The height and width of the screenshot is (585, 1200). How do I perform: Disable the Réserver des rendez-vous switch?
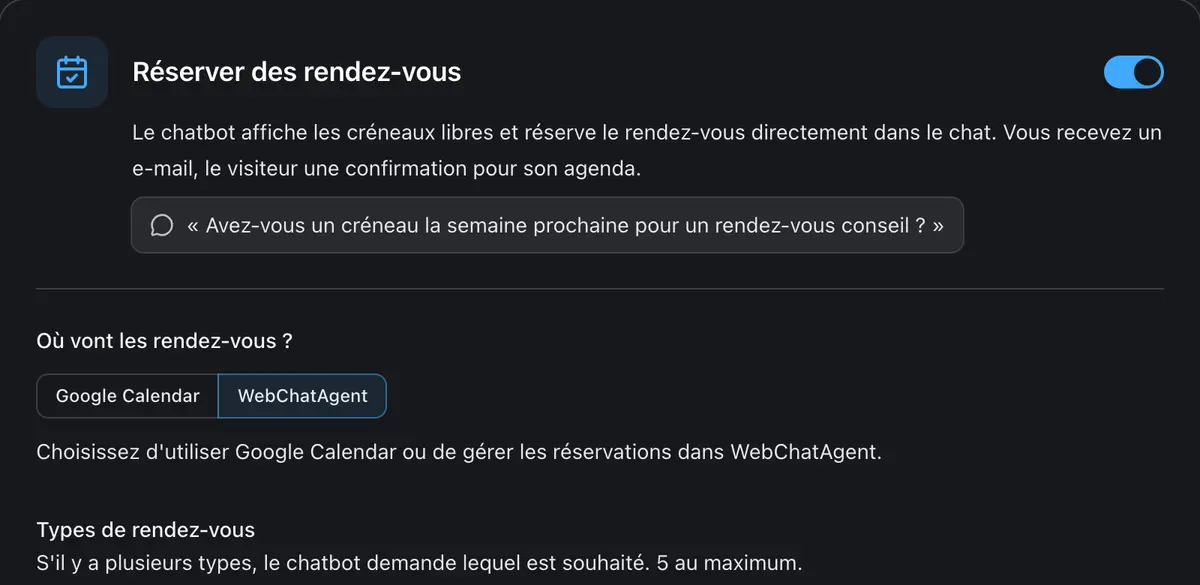point(1133,72)
